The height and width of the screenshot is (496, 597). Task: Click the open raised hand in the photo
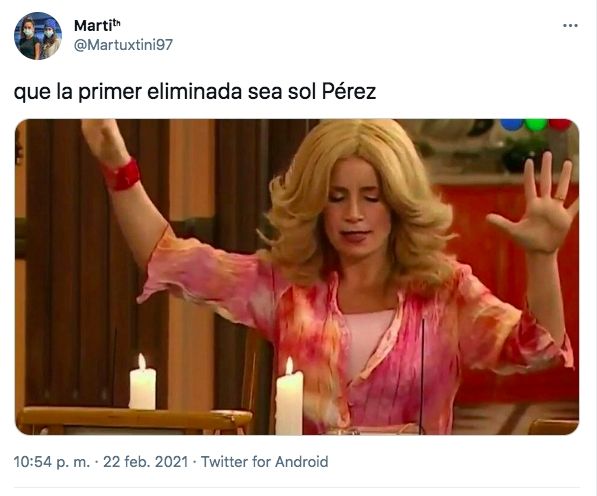point(538,202)
